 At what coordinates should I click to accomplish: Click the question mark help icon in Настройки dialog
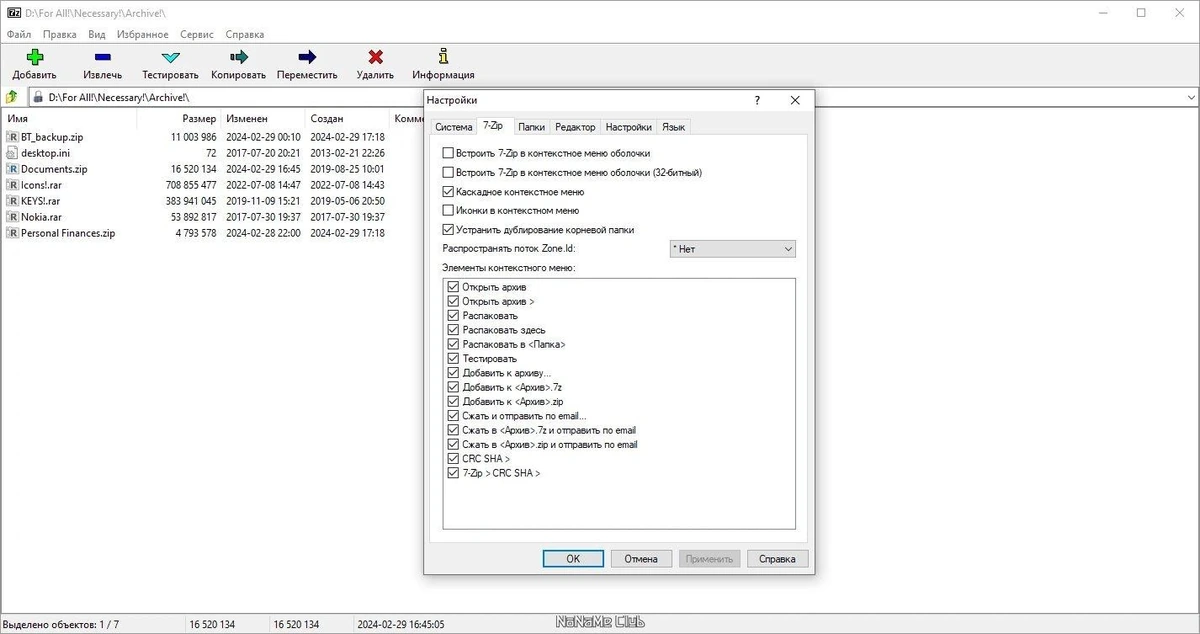pyautogui.click(x=757, y=100)
